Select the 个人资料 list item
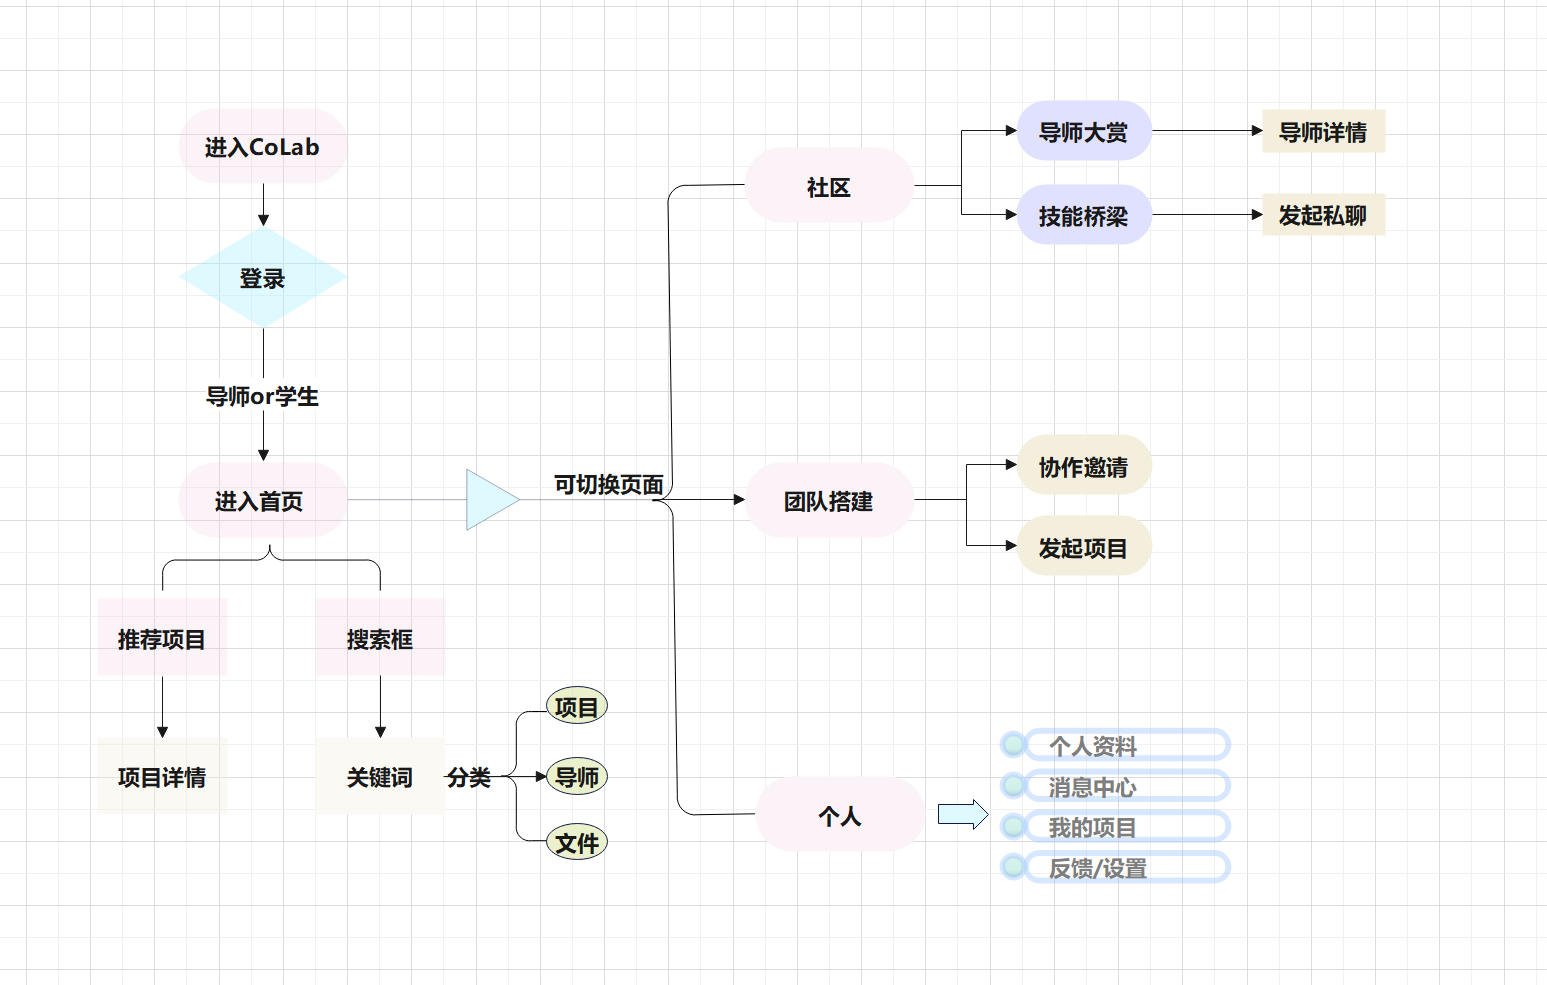This screenshot has width=1547, height=985. point(1127,745)
